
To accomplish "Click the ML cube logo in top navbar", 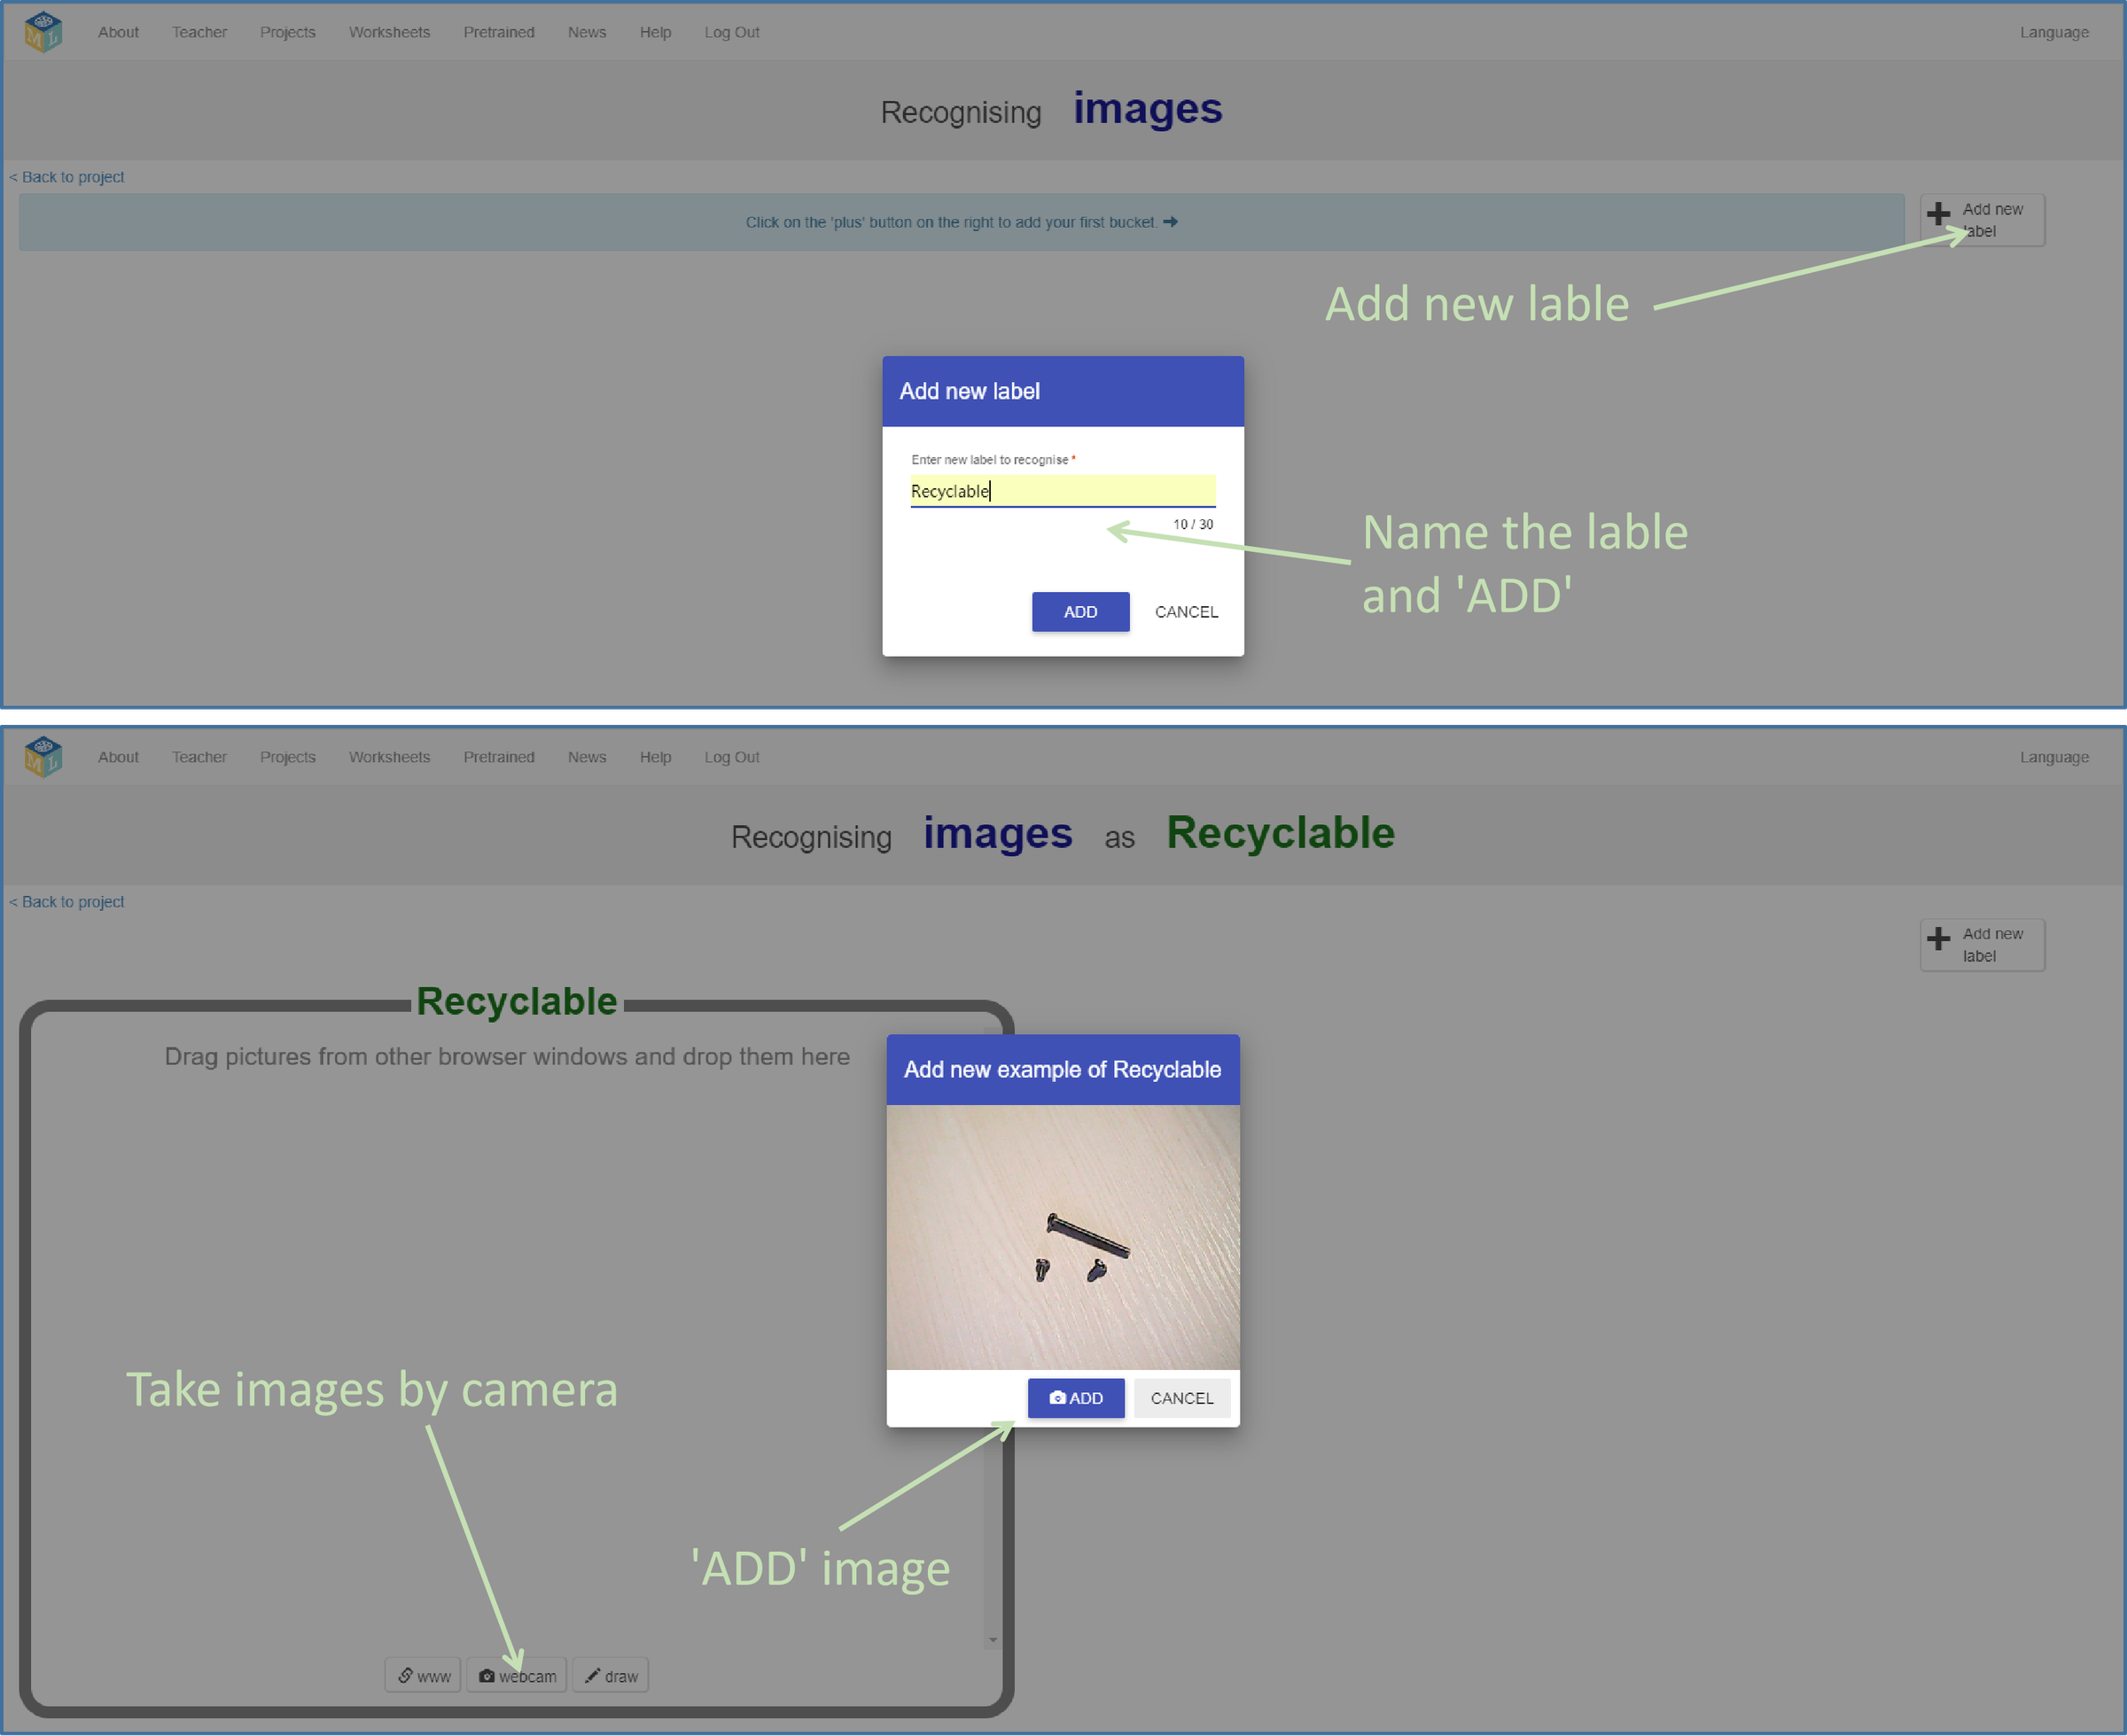I will click(43, 32).
